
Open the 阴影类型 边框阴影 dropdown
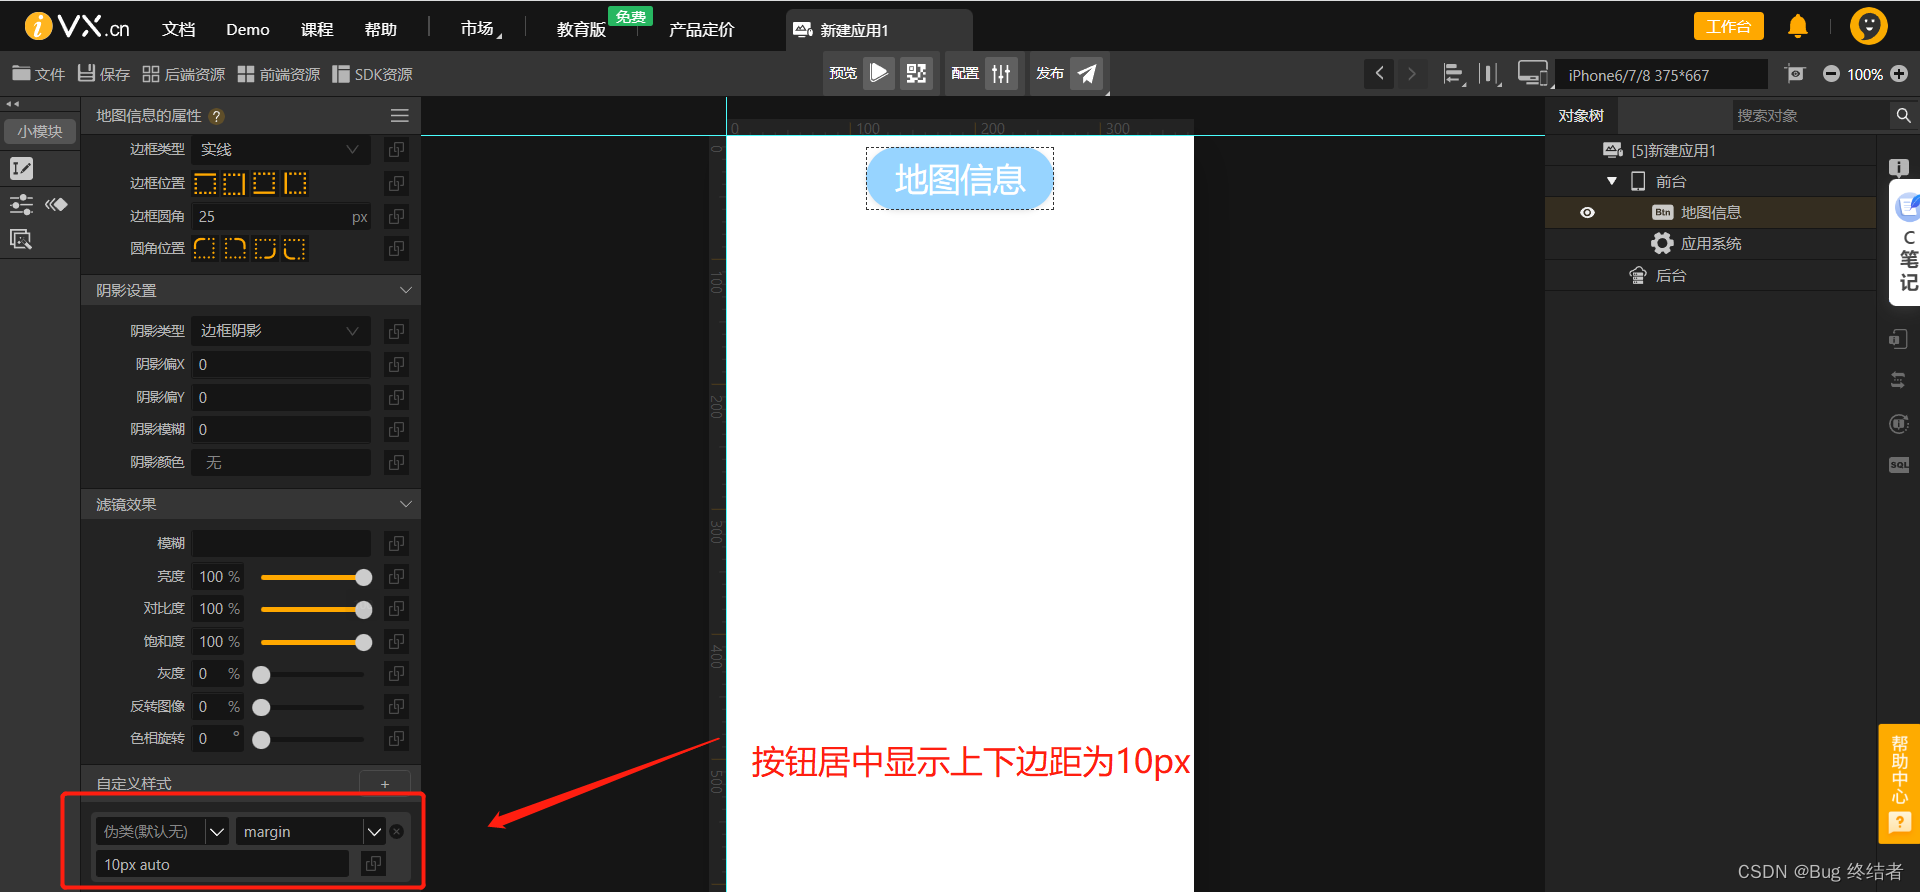(280, 330)
